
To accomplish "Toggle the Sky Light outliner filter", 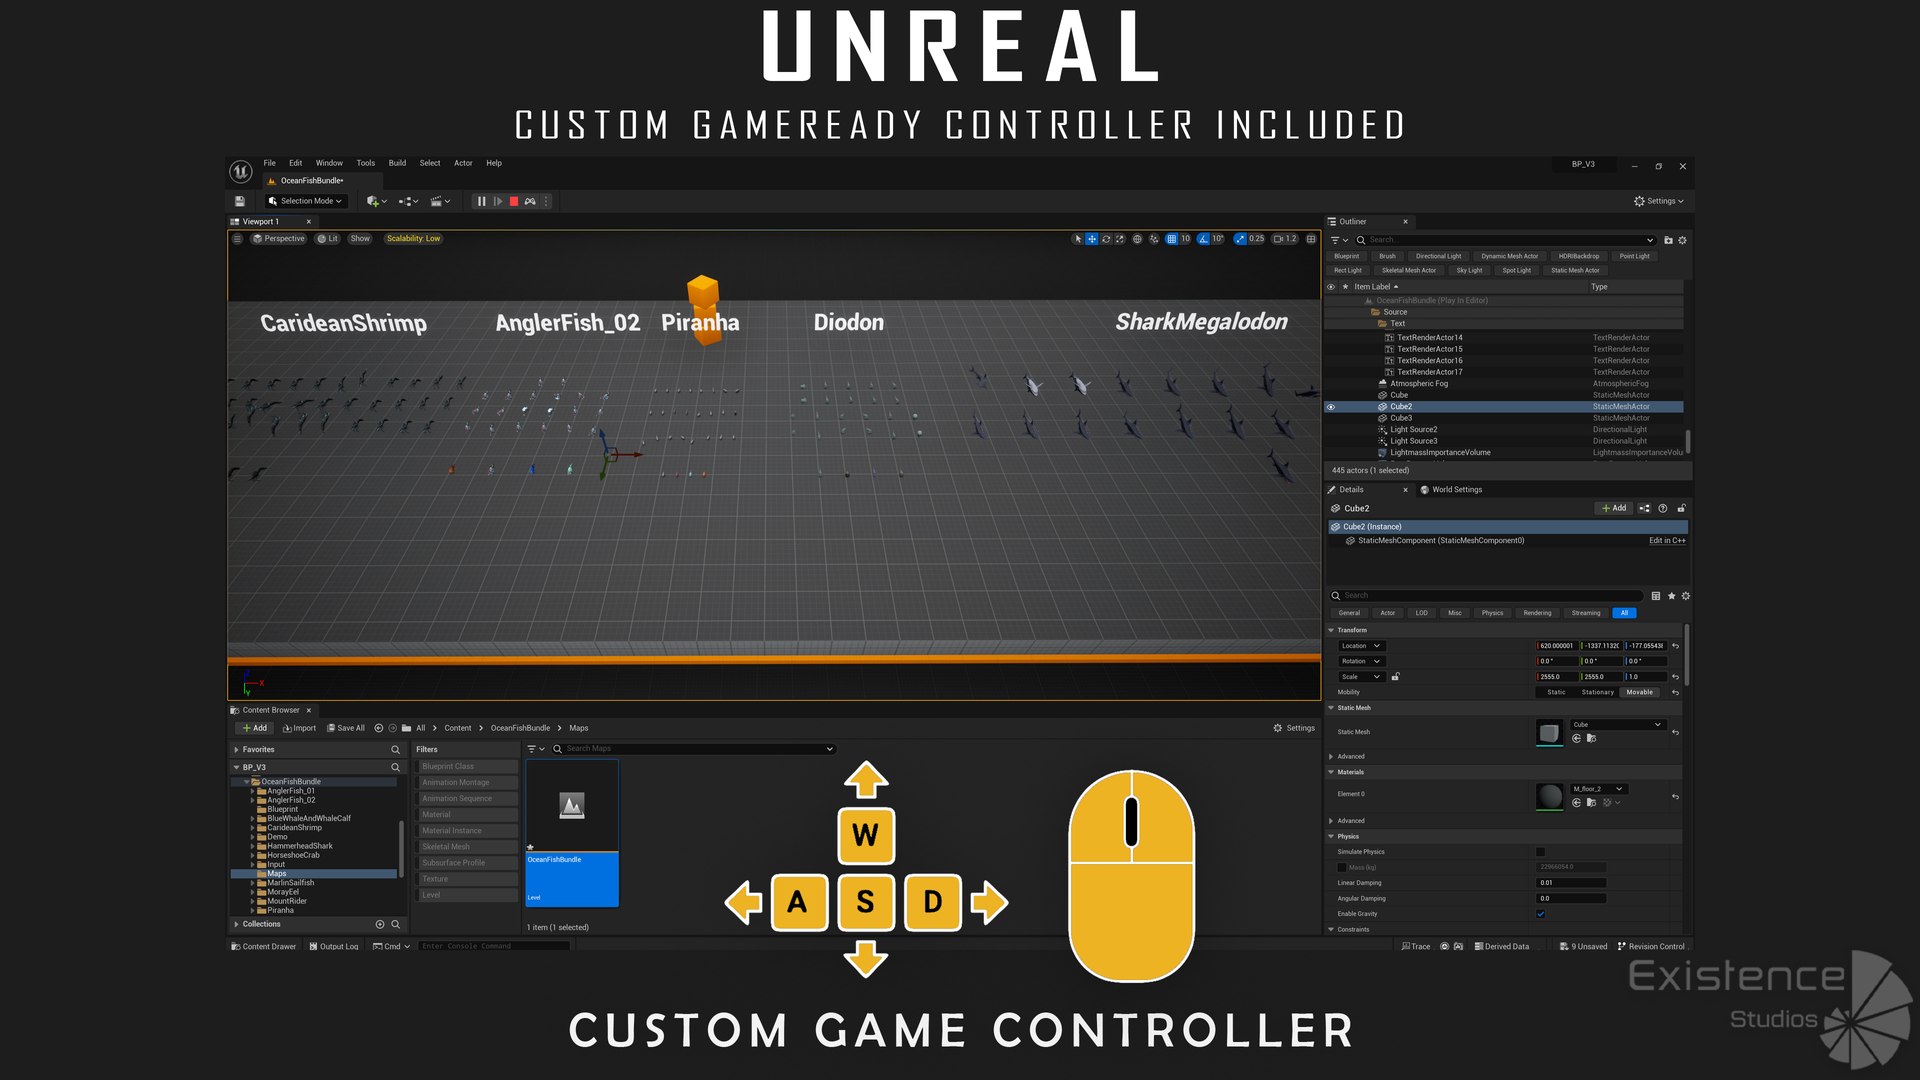I will 1469,270.
